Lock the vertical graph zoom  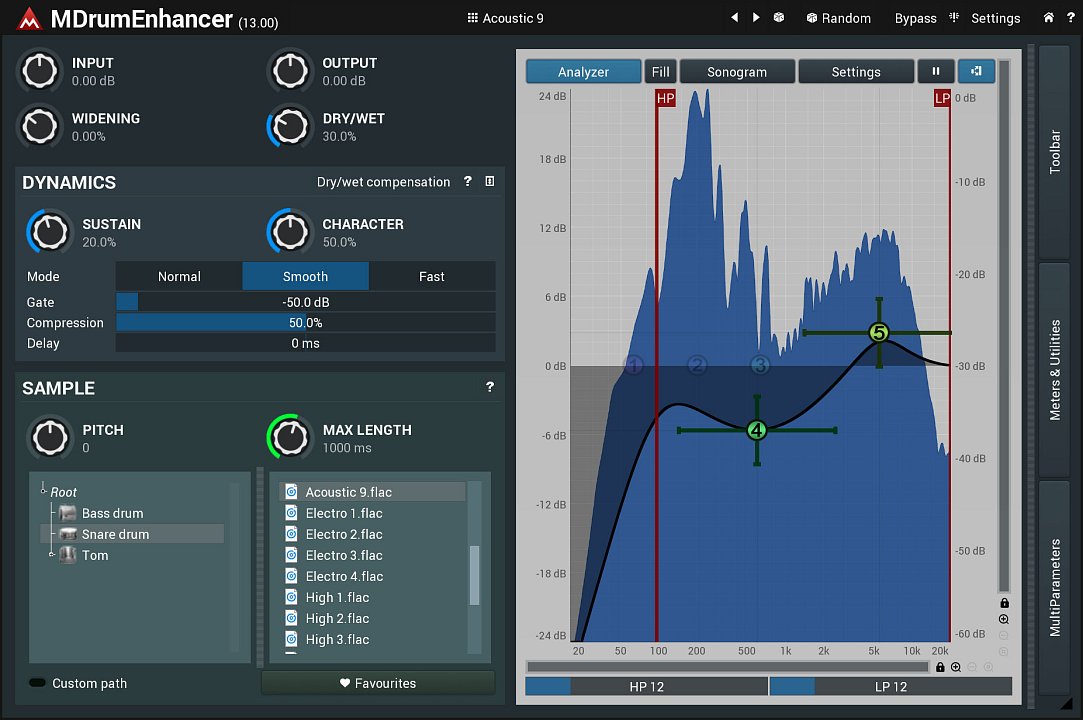(1004, 603)
